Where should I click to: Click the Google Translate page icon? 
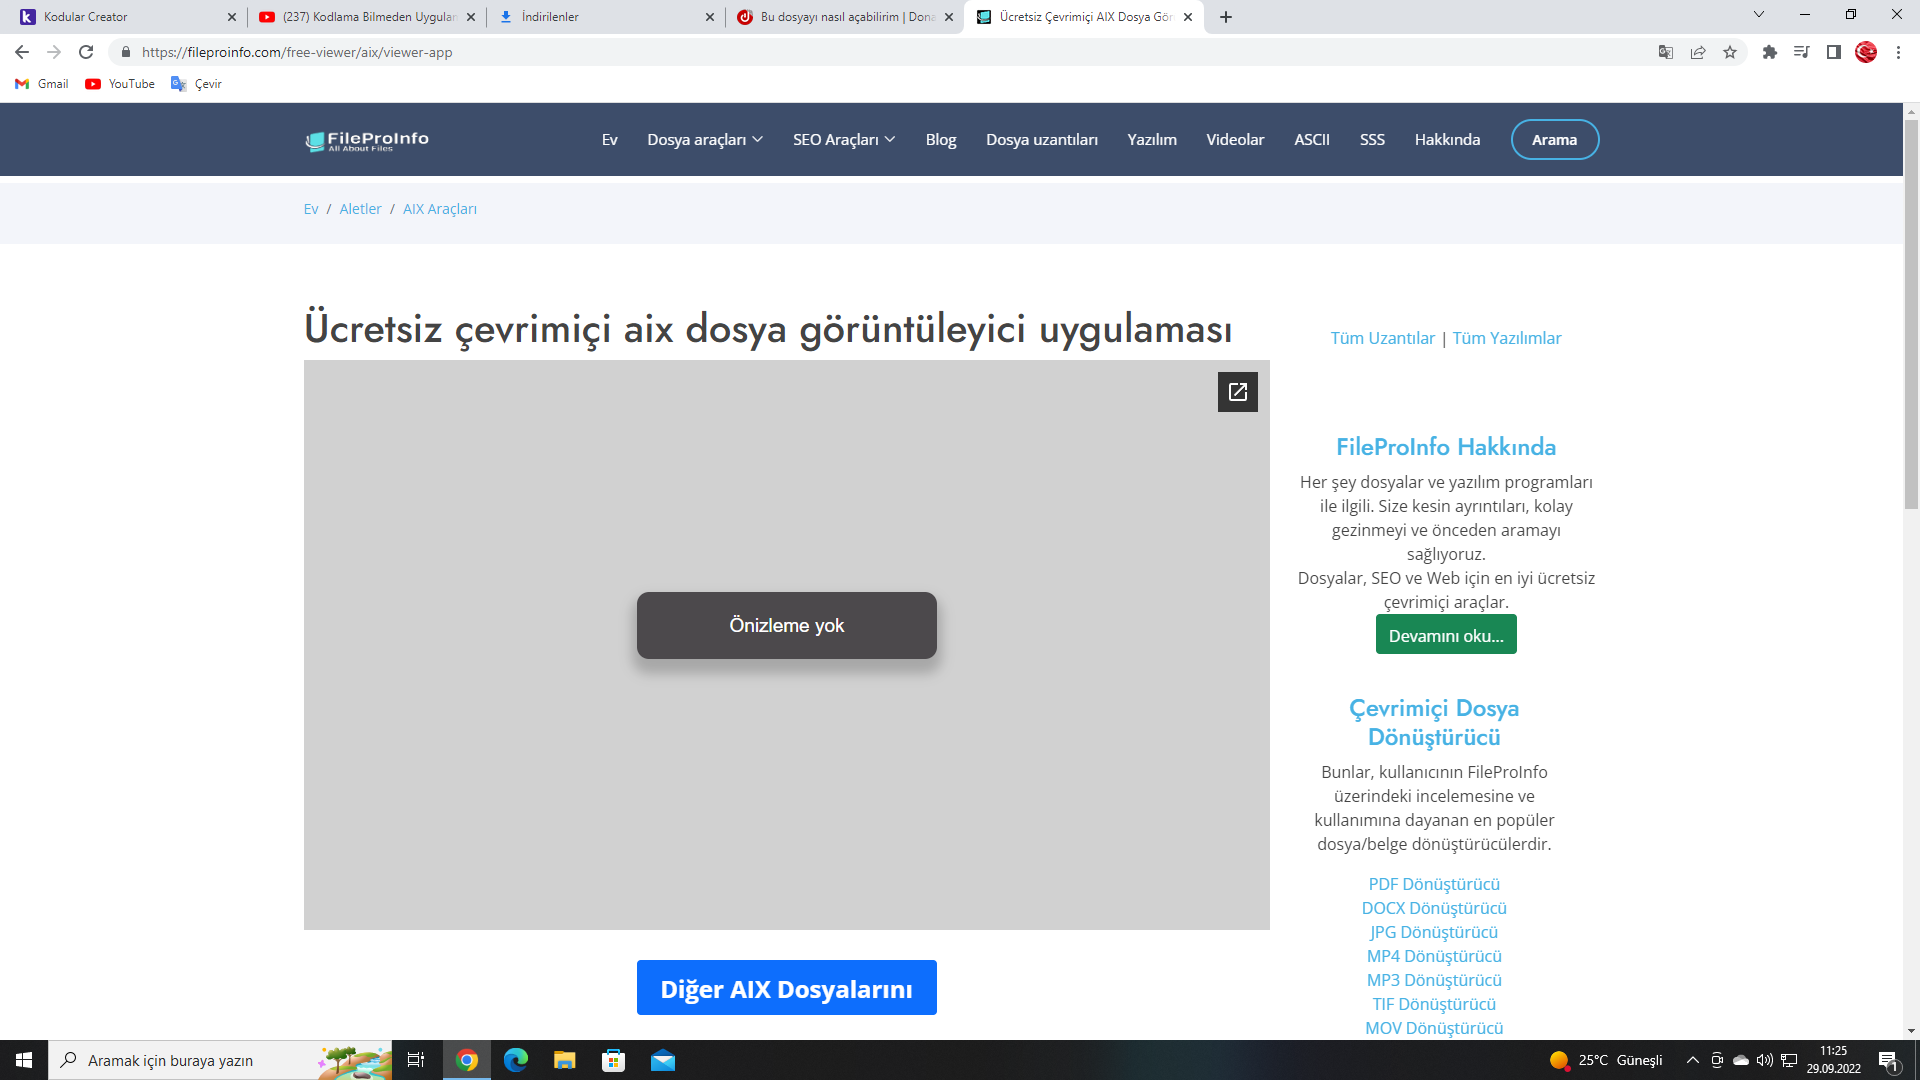(1665, 52)
